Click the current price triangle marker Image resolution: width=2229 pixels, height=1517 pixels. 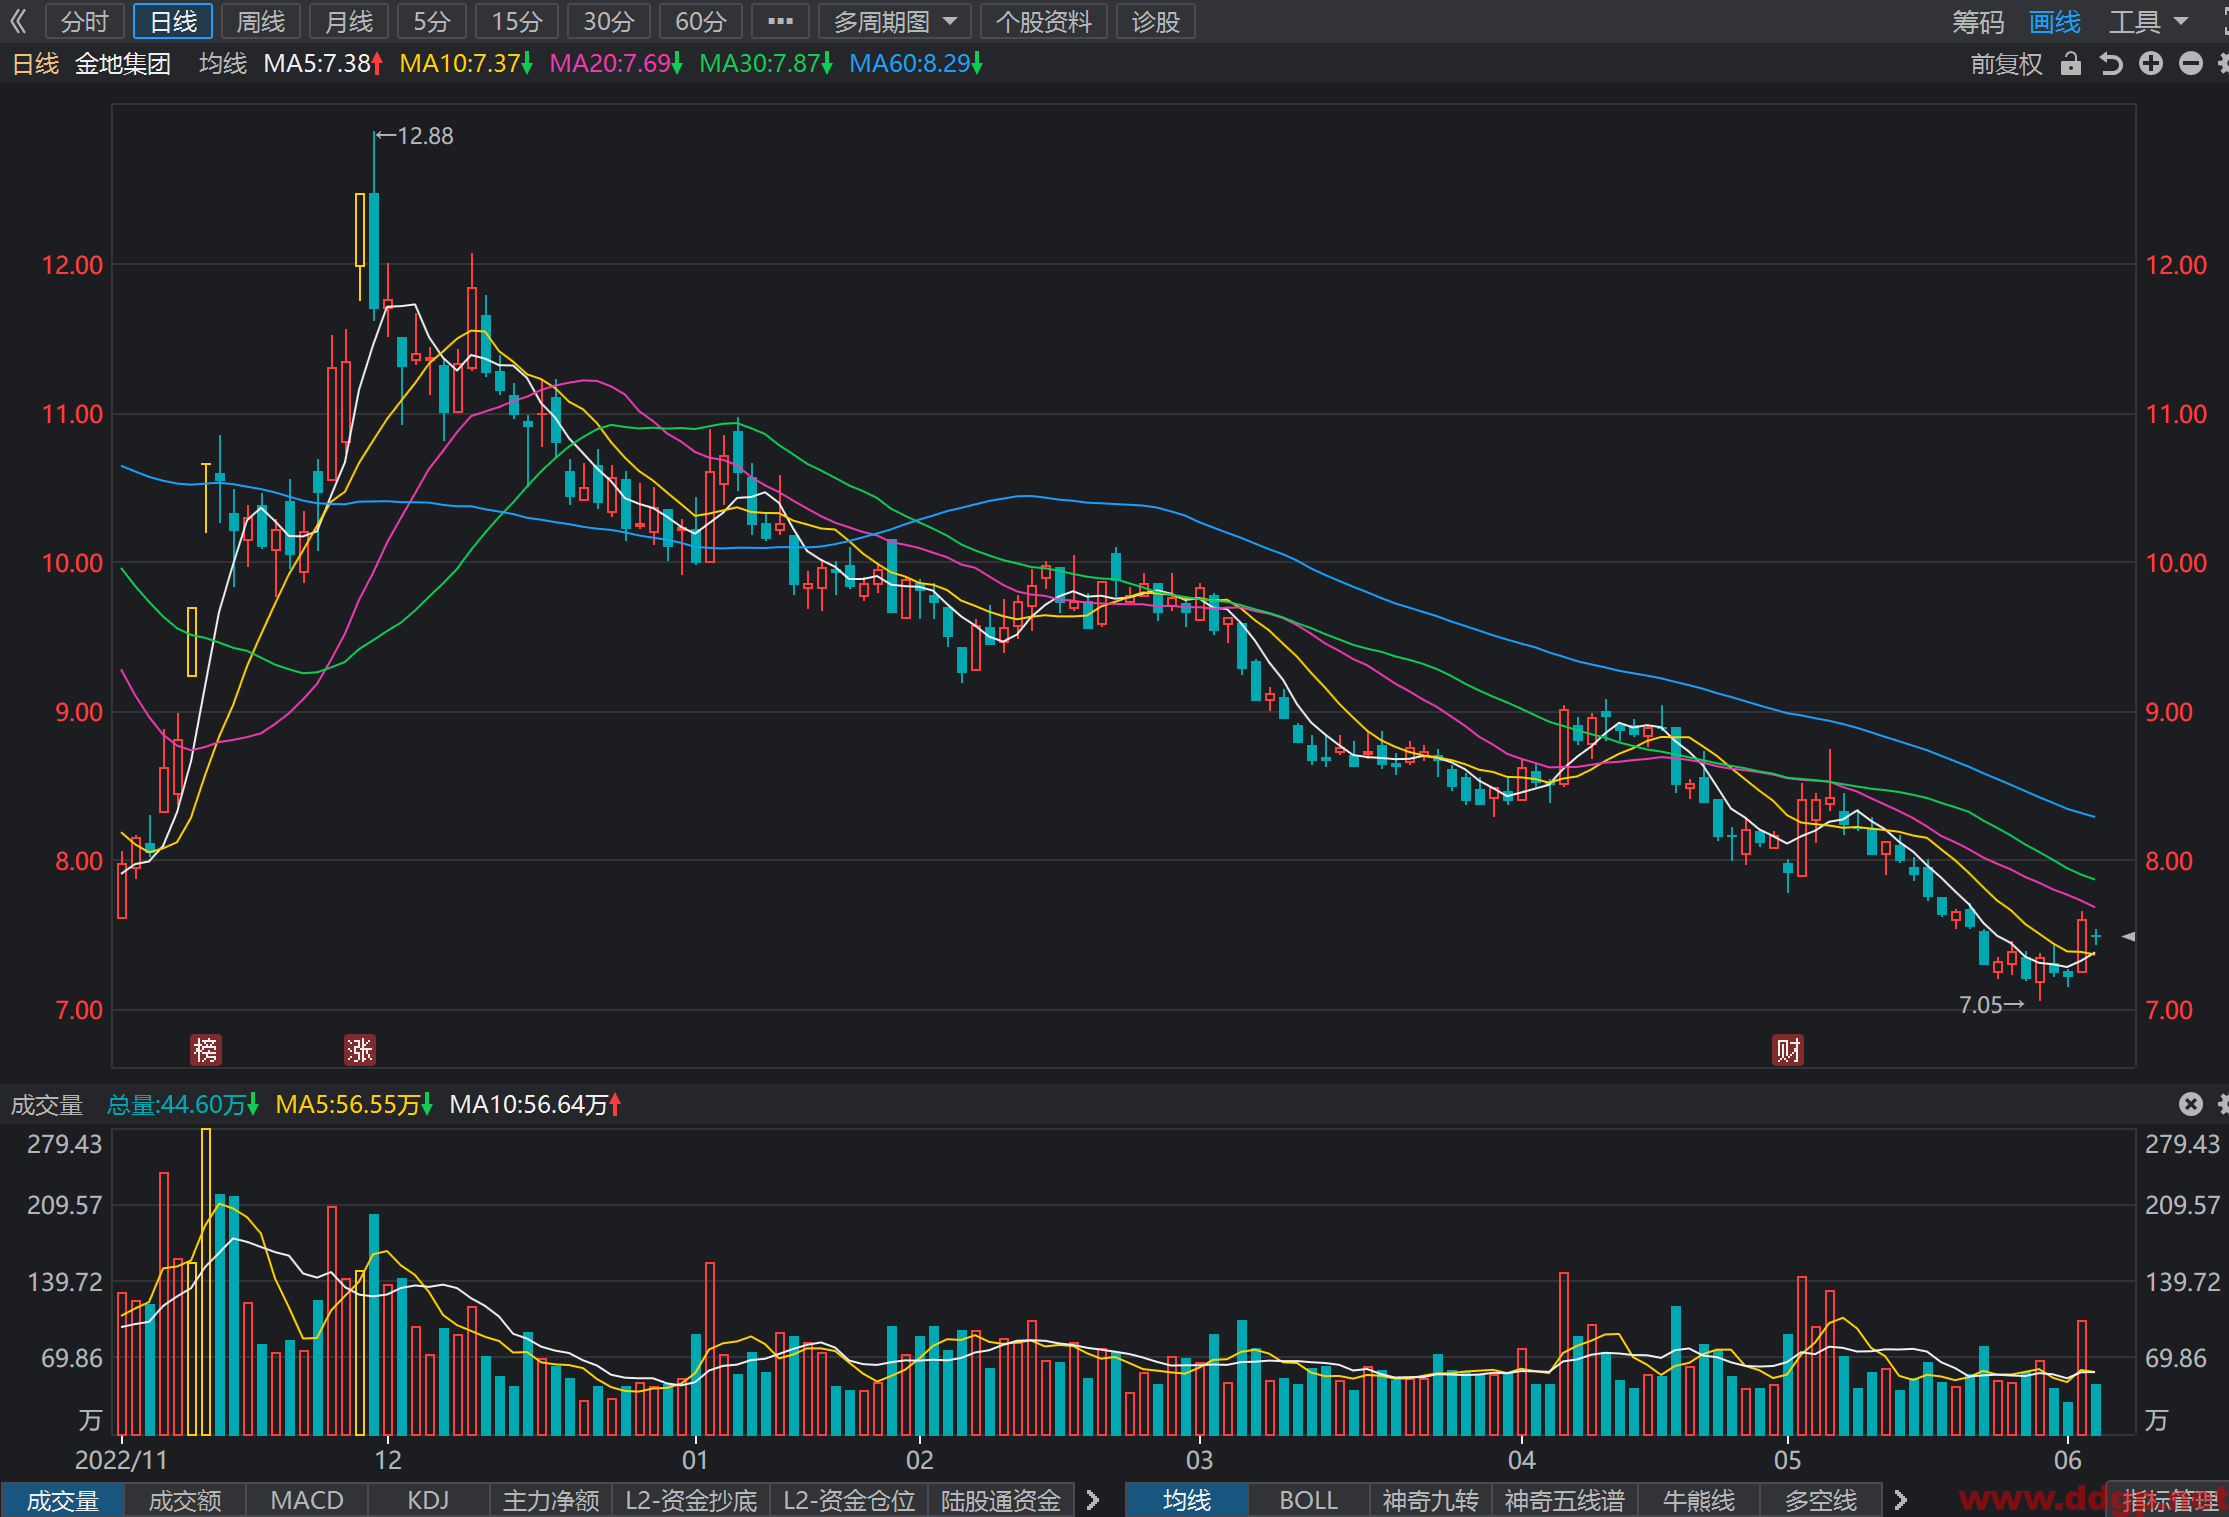click(2128, 936)
